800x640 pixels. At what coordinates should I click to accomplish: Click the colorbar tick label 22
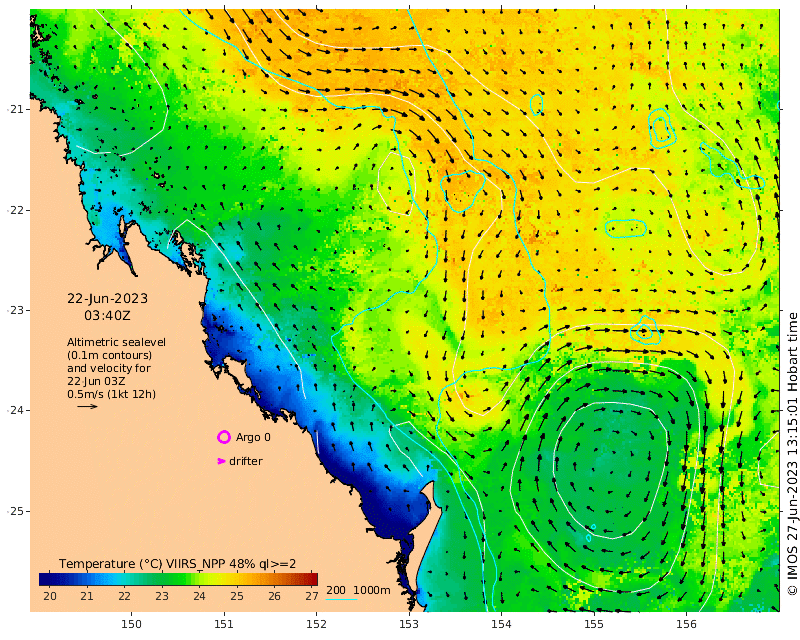(x=124, y=596)
